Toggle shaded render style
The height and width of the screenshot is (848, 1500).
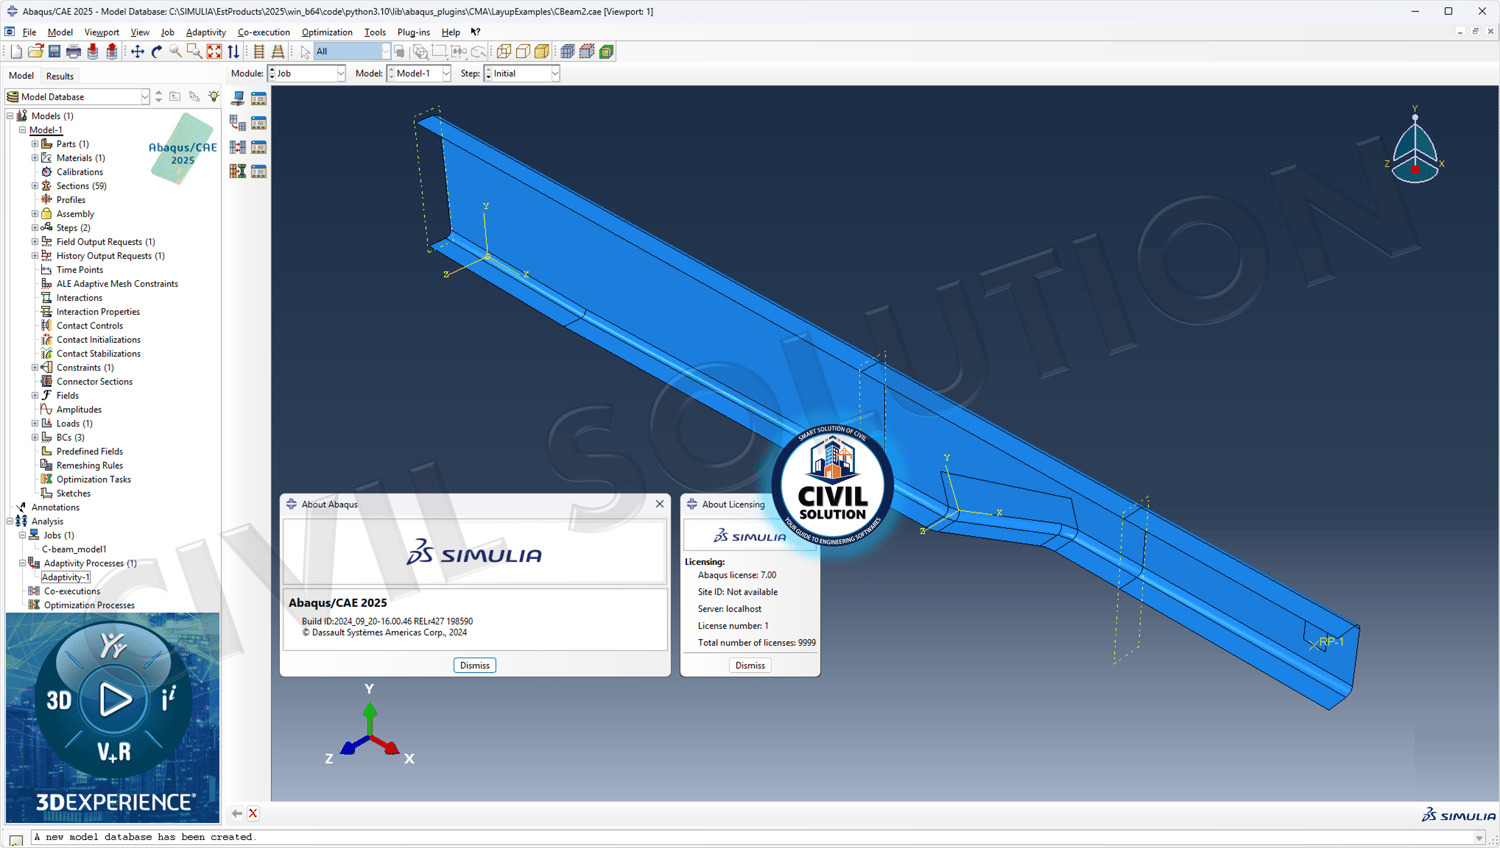point(542,52)
